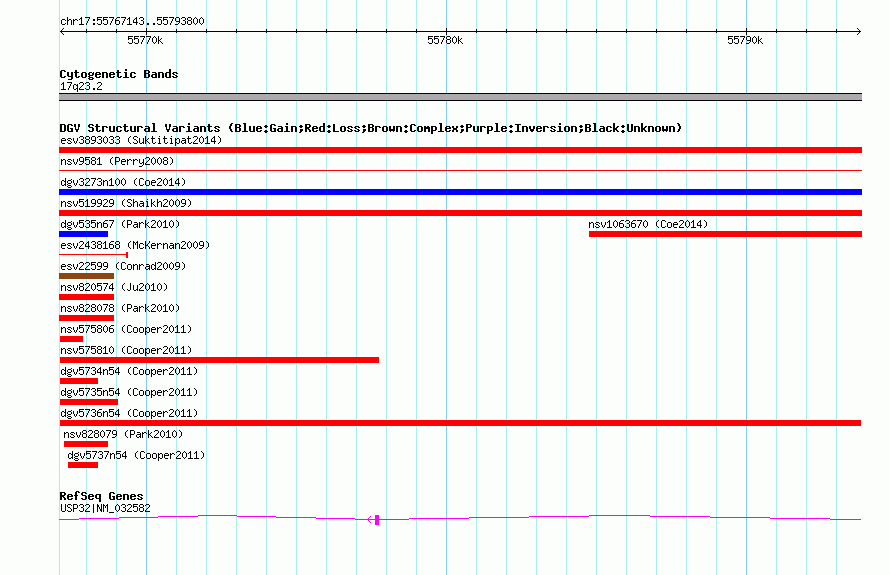Click the DGV Structural Variants track title
The height and width of the screenshot is (575, 890).
click(371, 128)
